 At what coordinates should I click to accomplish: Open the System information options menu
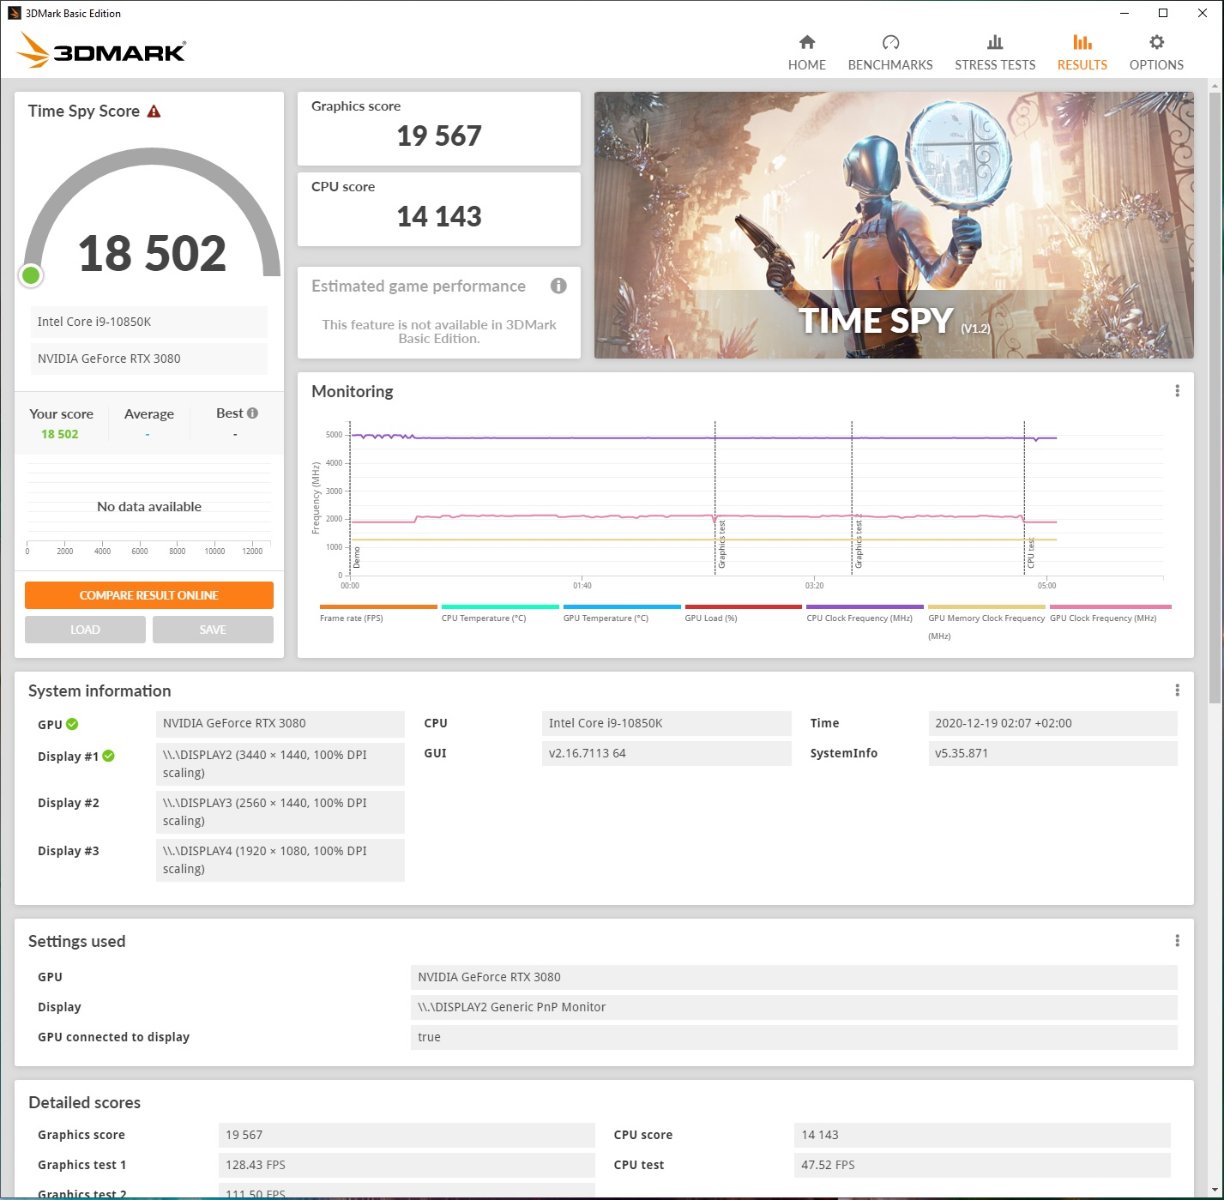1177,690
